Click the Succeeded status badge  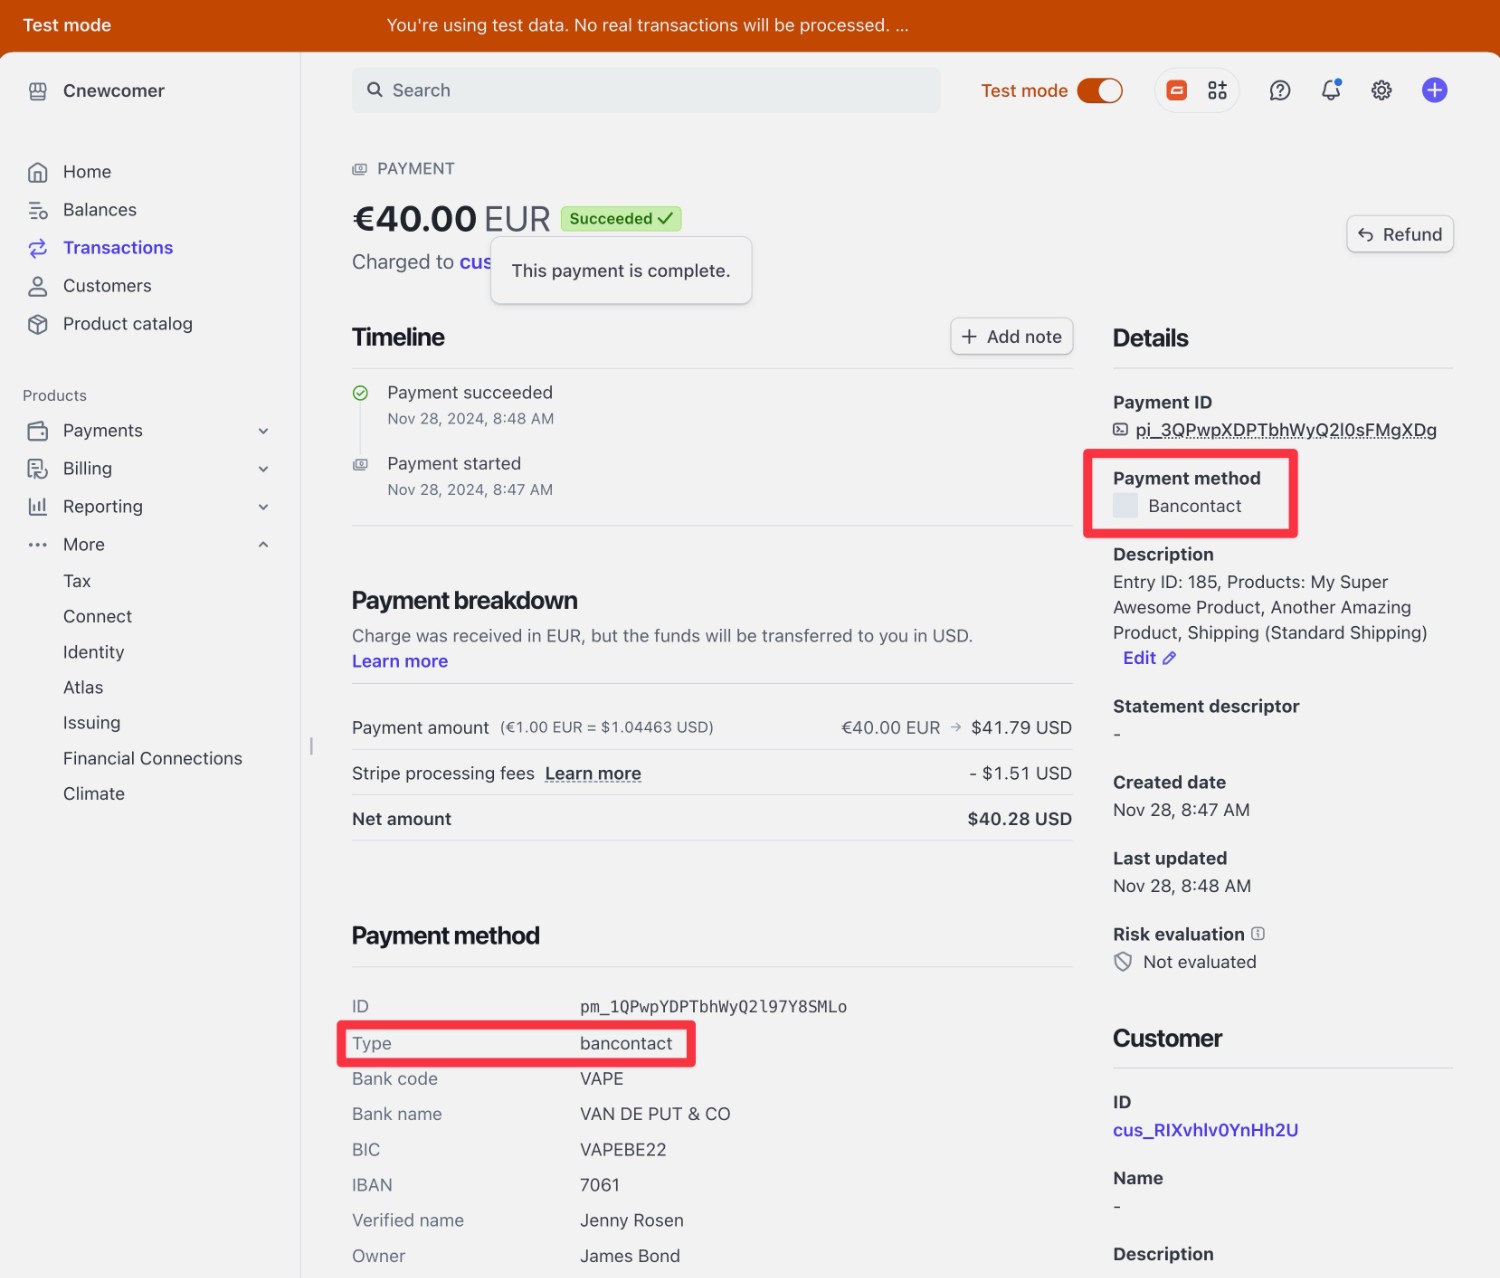click(x=621, y=219)
